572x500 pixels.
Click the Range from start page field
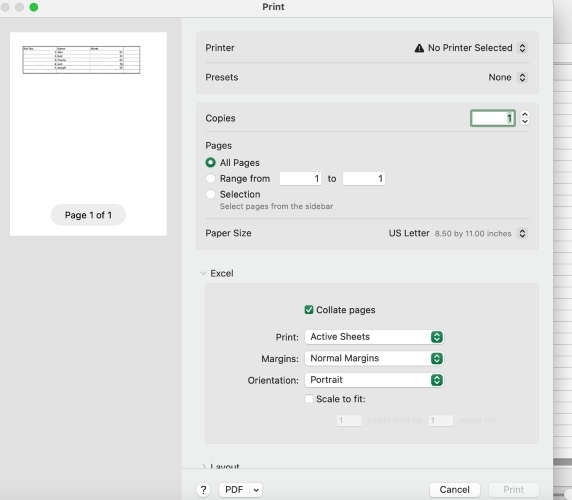coord(300,179)
